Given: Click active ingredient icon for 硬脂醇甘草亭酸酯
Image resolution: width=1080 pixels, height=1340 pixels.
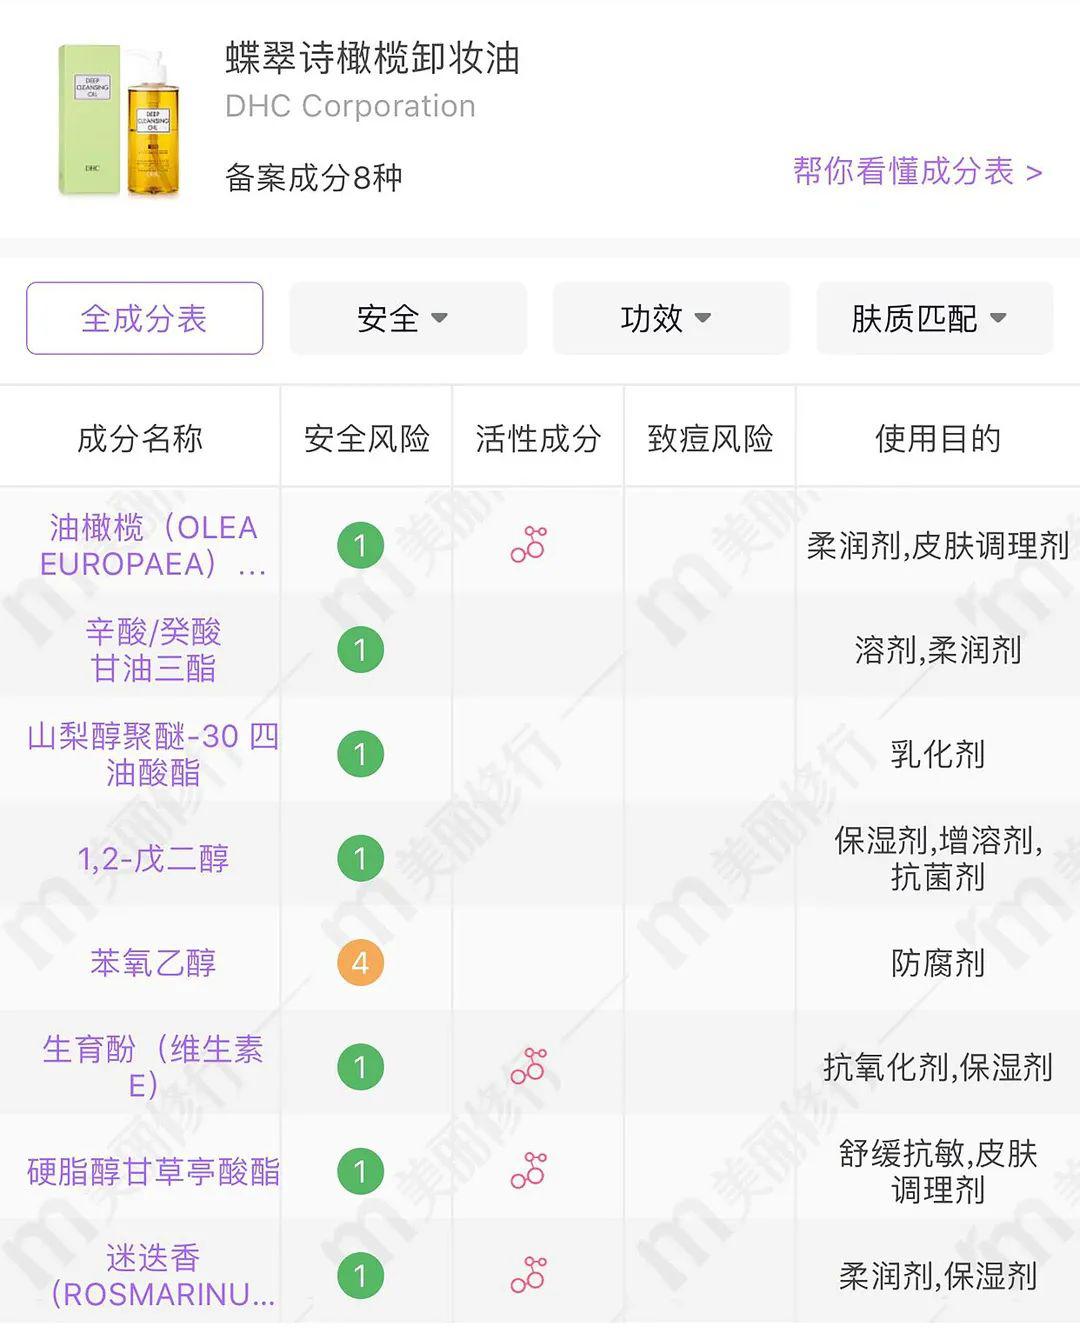Looking at the screenshot, I should coord(528,1171).
